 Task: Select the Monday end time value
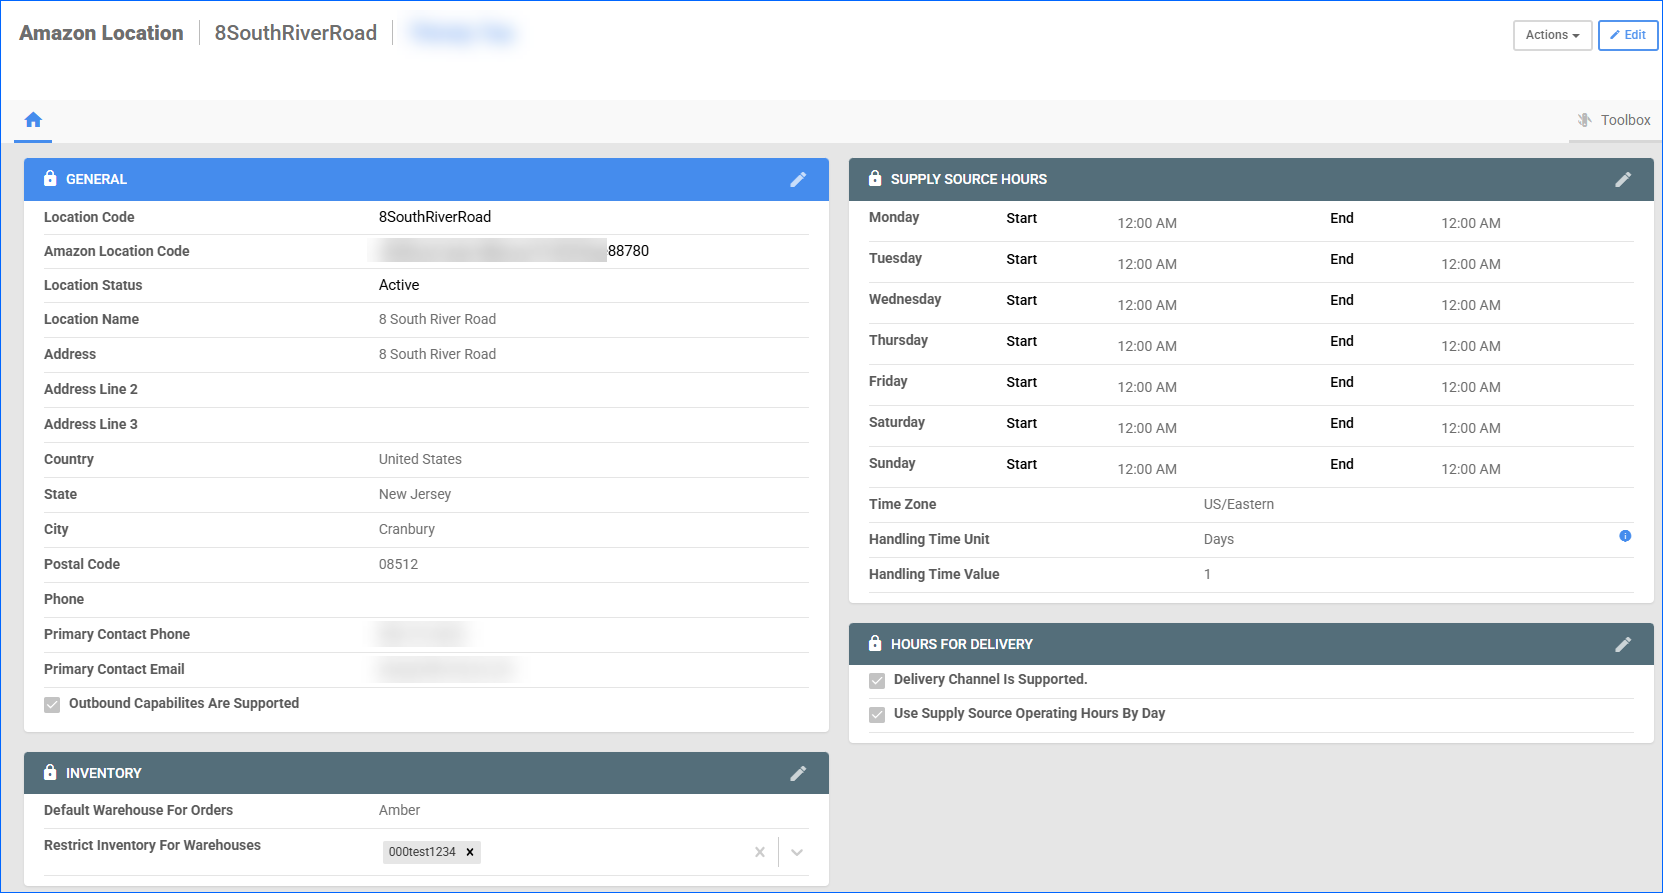(x=1471, y=223)
